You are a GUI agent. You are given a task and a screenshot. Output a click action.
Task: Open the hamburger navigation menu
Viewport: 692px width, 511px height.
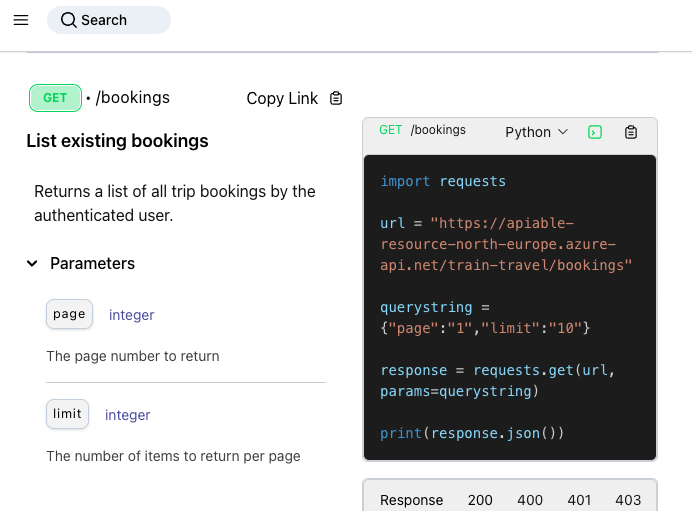(x=21, y=20)
